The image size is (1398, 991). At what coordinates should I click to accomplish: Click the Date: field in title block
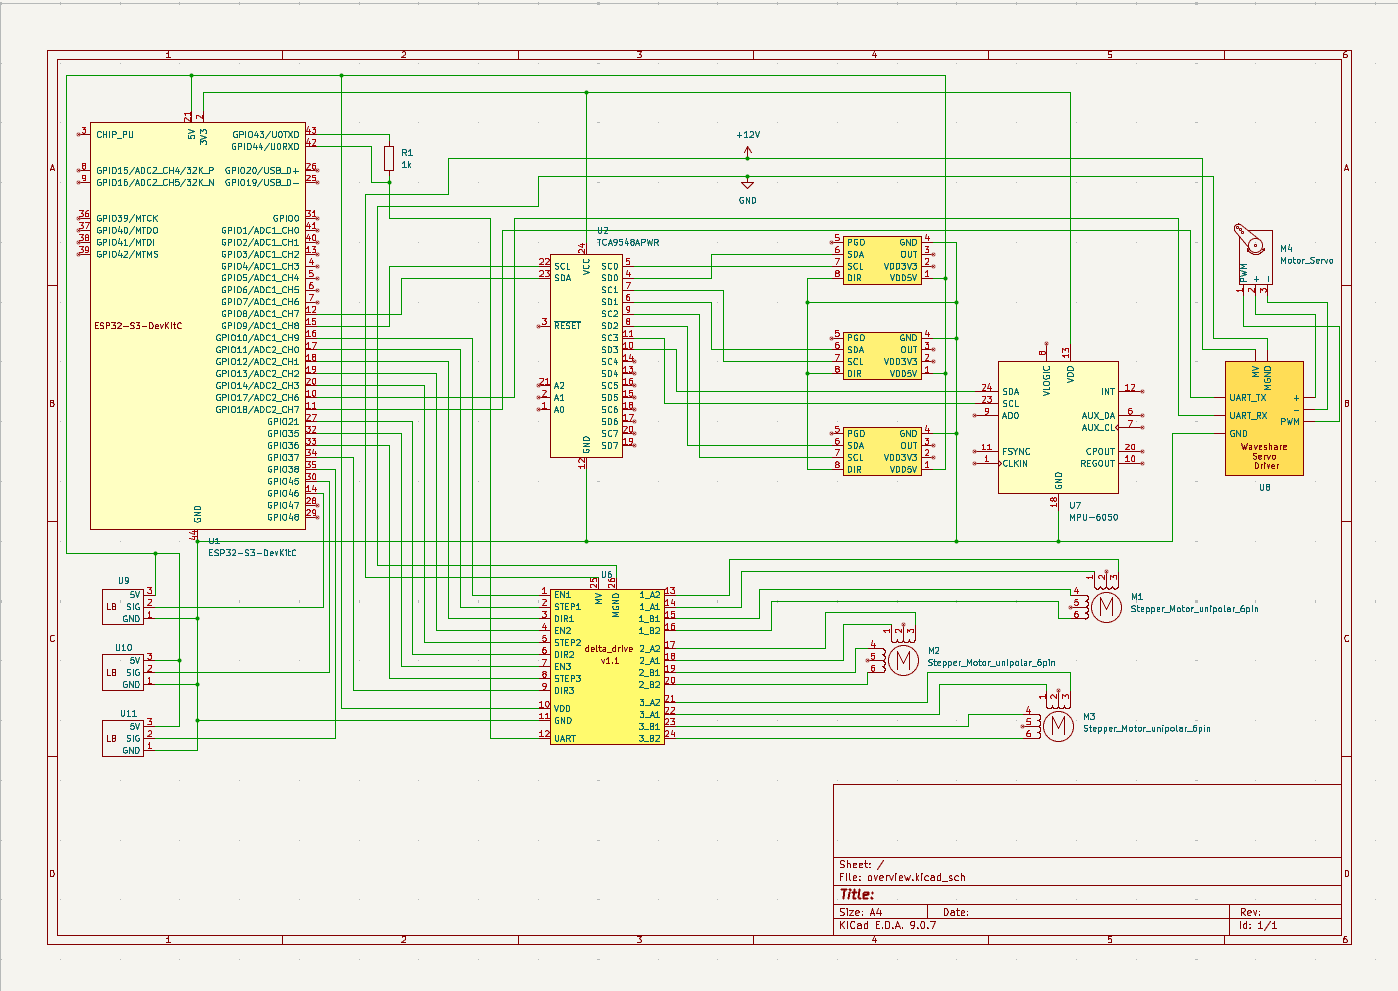click(956, 912)
